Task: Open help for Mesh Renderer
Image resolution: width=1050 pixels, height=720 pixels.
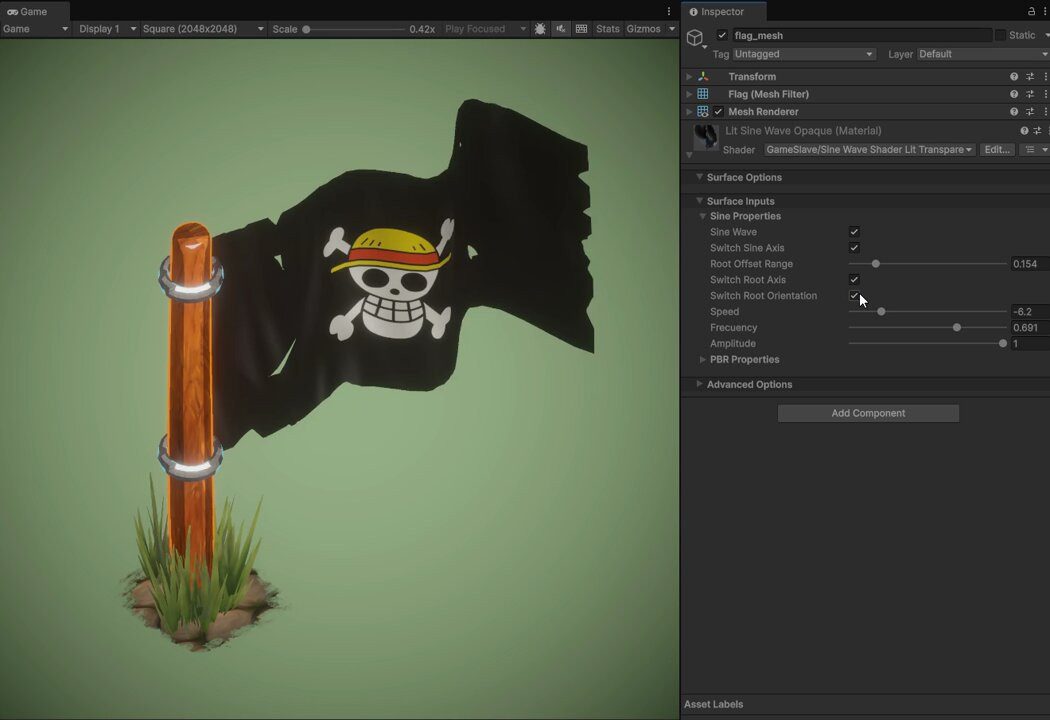Action: pos(1014,111)
